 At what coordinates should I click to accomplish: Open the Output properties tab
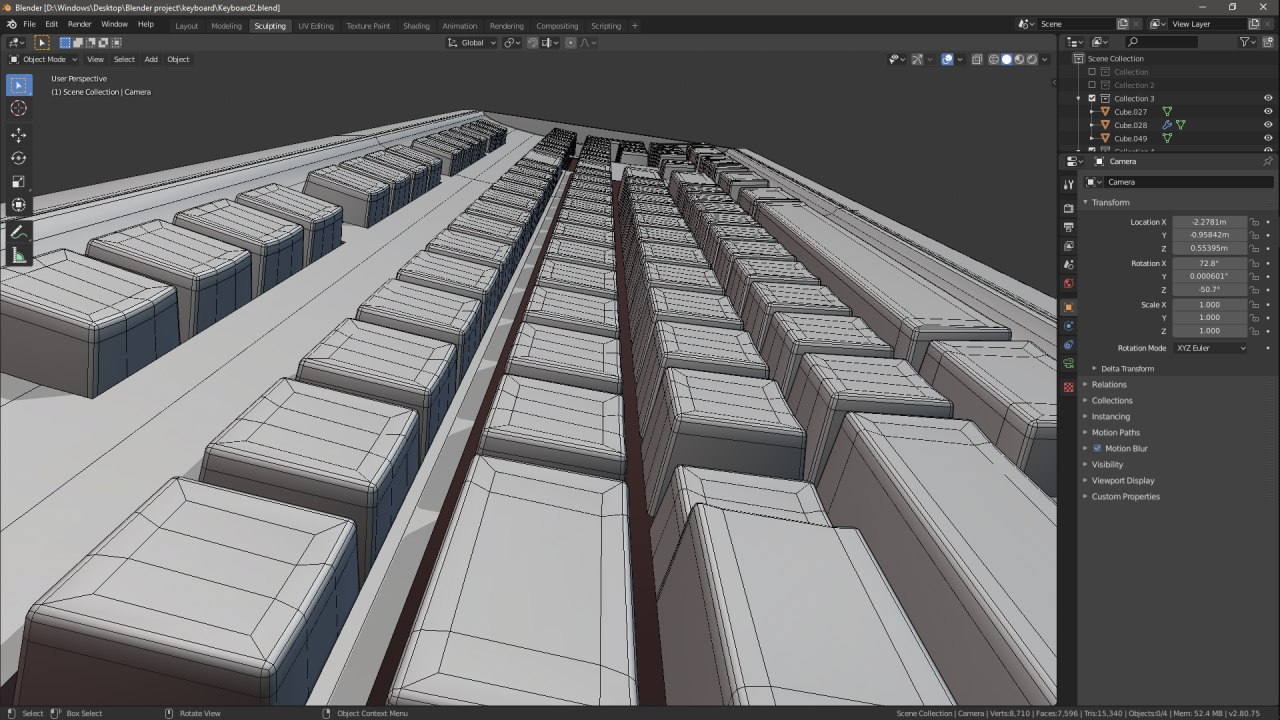click(x=1068, y=227)
